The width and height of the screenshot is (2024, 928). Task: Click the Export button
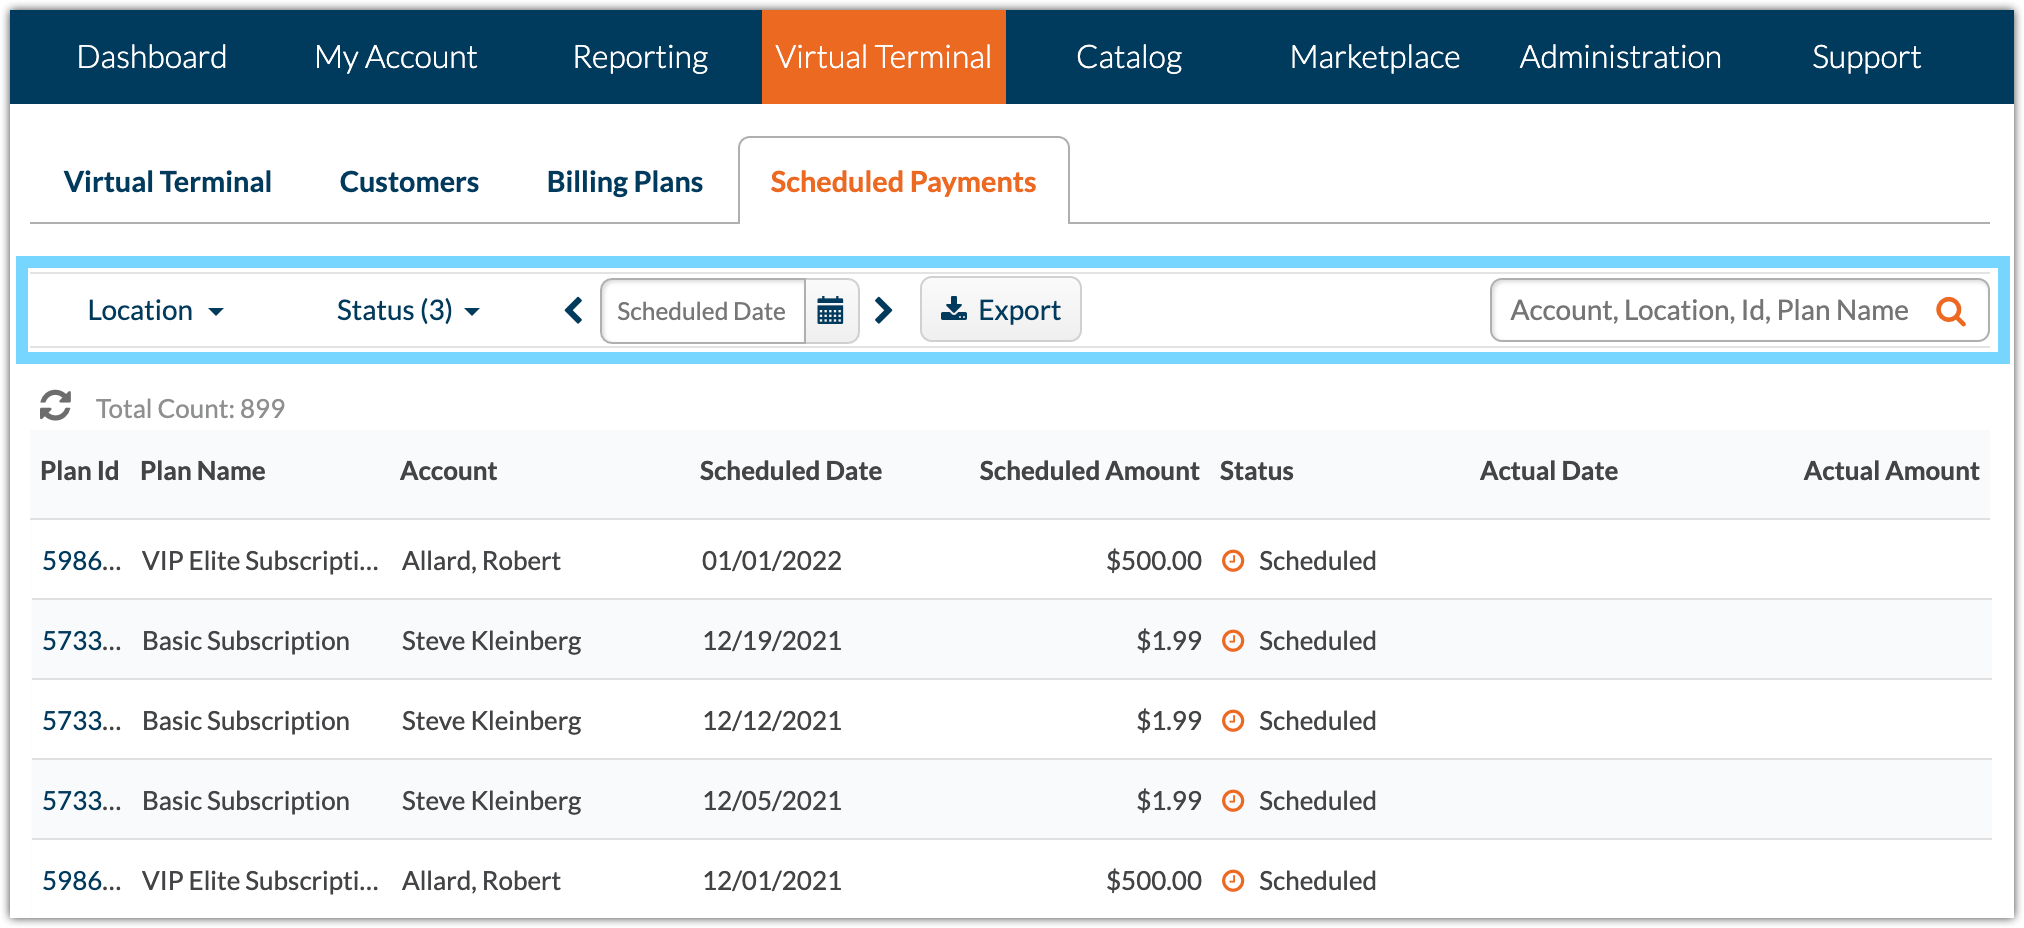(1000, 310)
